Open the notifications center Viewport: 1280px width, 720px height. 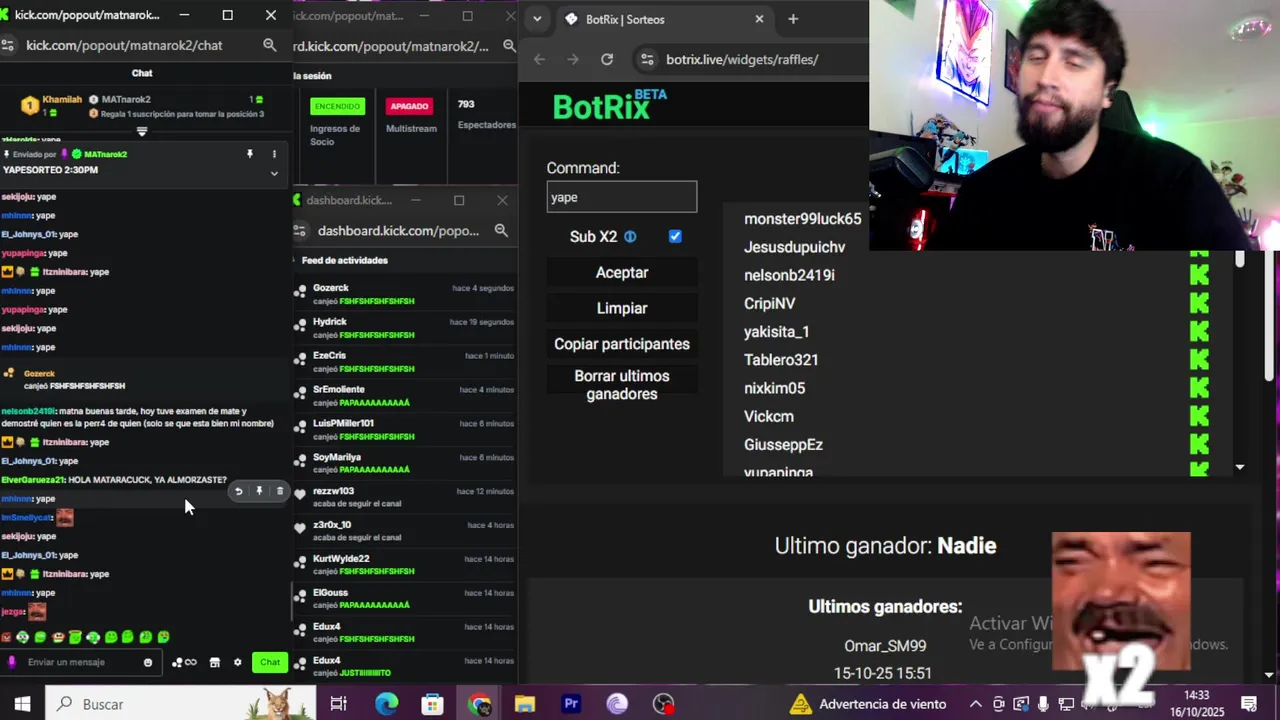click(x=1248, y=704)
